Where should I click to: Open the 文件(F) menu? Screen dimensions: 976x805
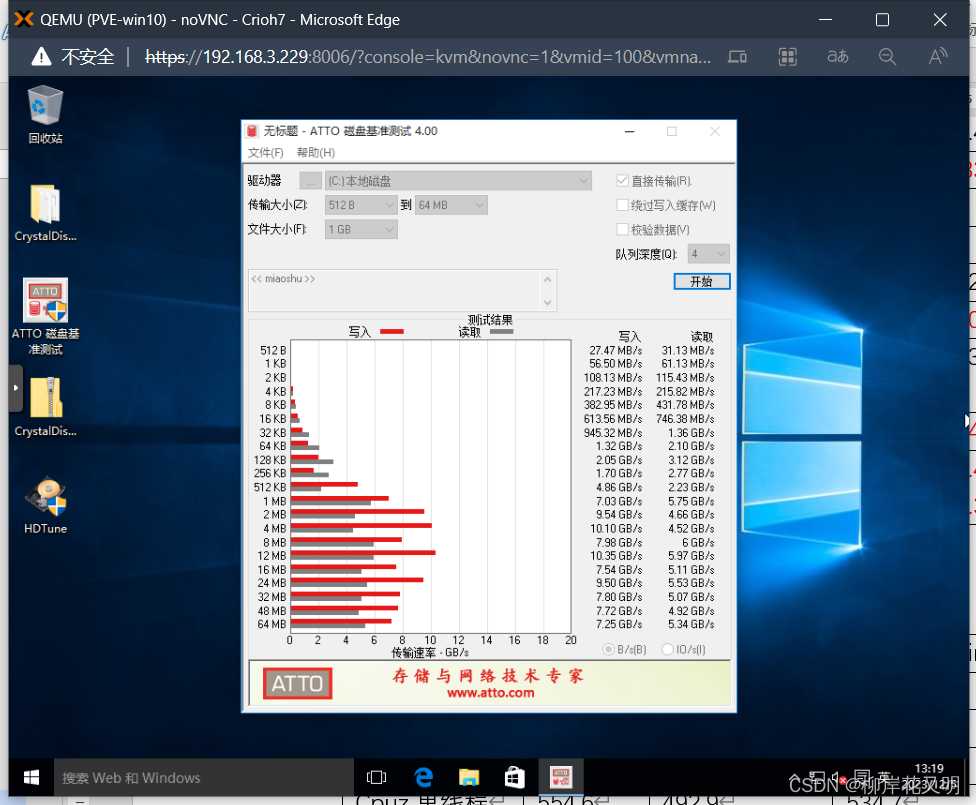pos(266,153)
